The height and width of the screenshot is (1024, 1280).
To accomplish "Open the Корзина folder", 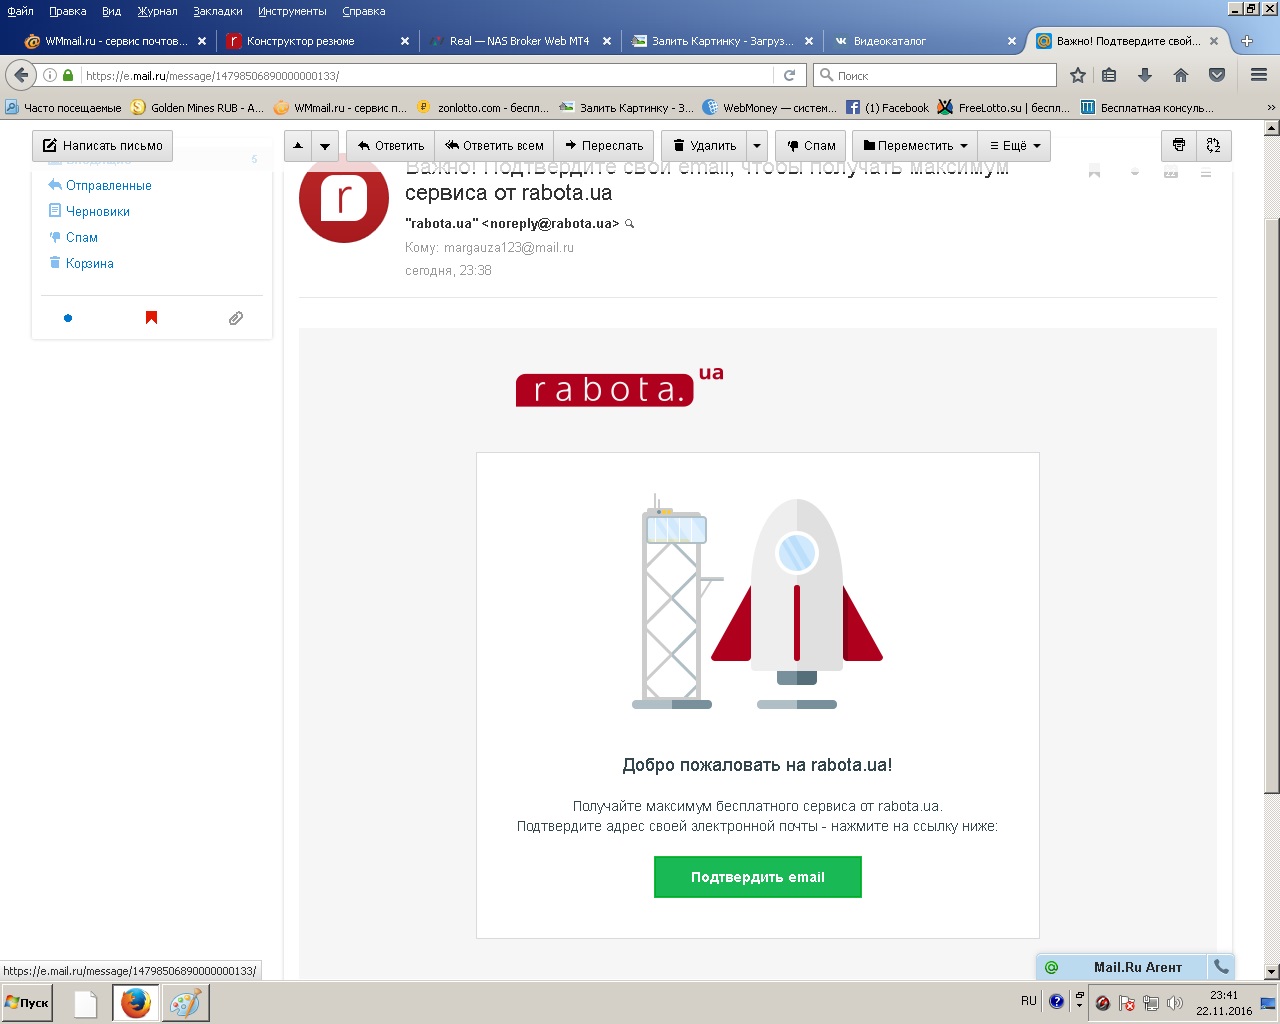I will 90,263.
